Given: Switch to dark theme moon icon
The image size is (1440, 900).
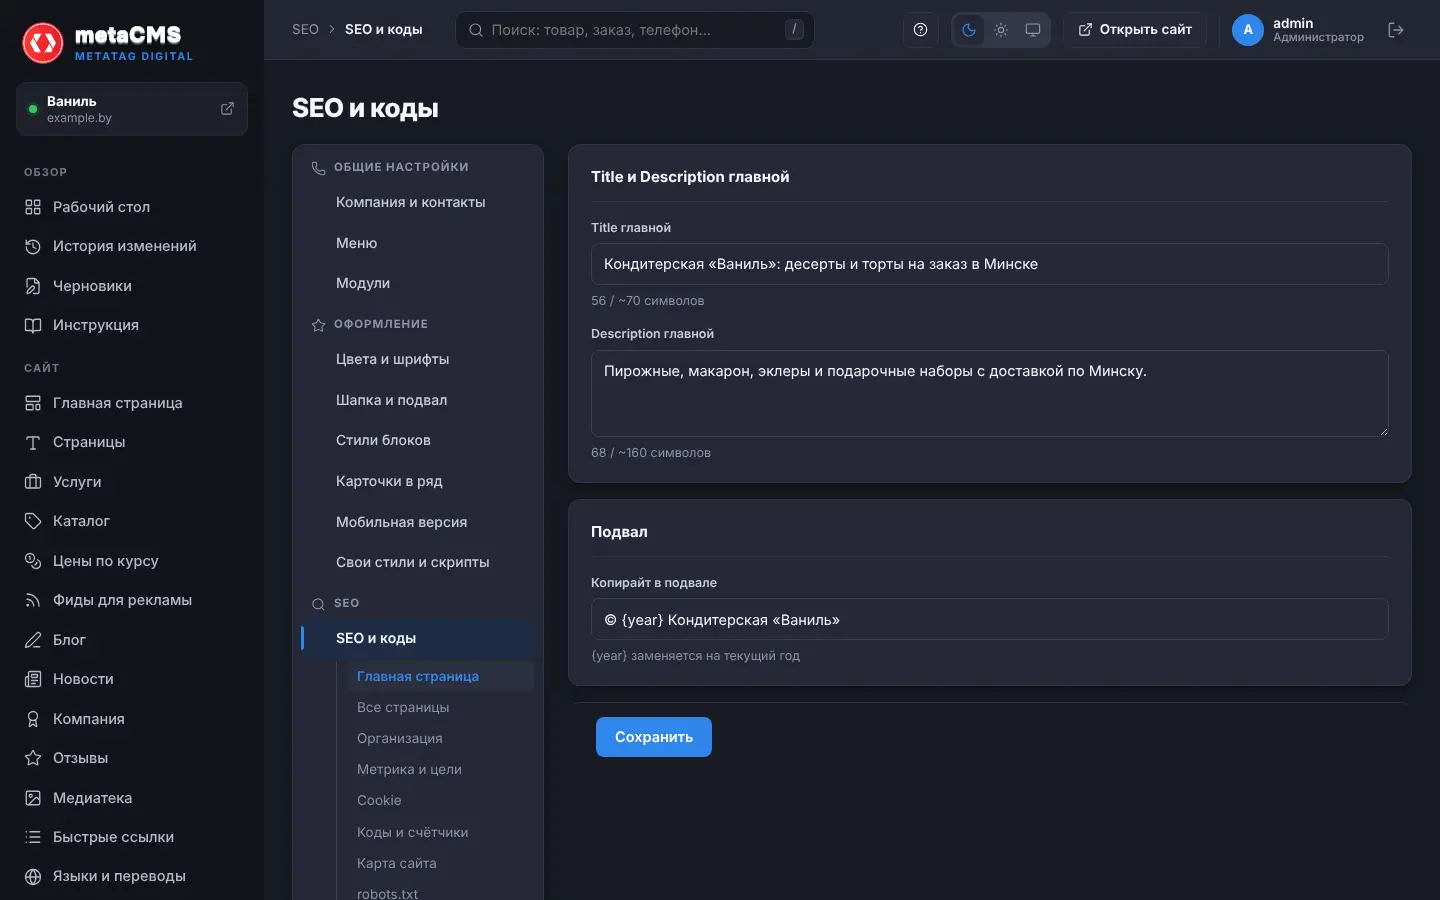Looking at the screenshot, I should click(x=968, y=30).
